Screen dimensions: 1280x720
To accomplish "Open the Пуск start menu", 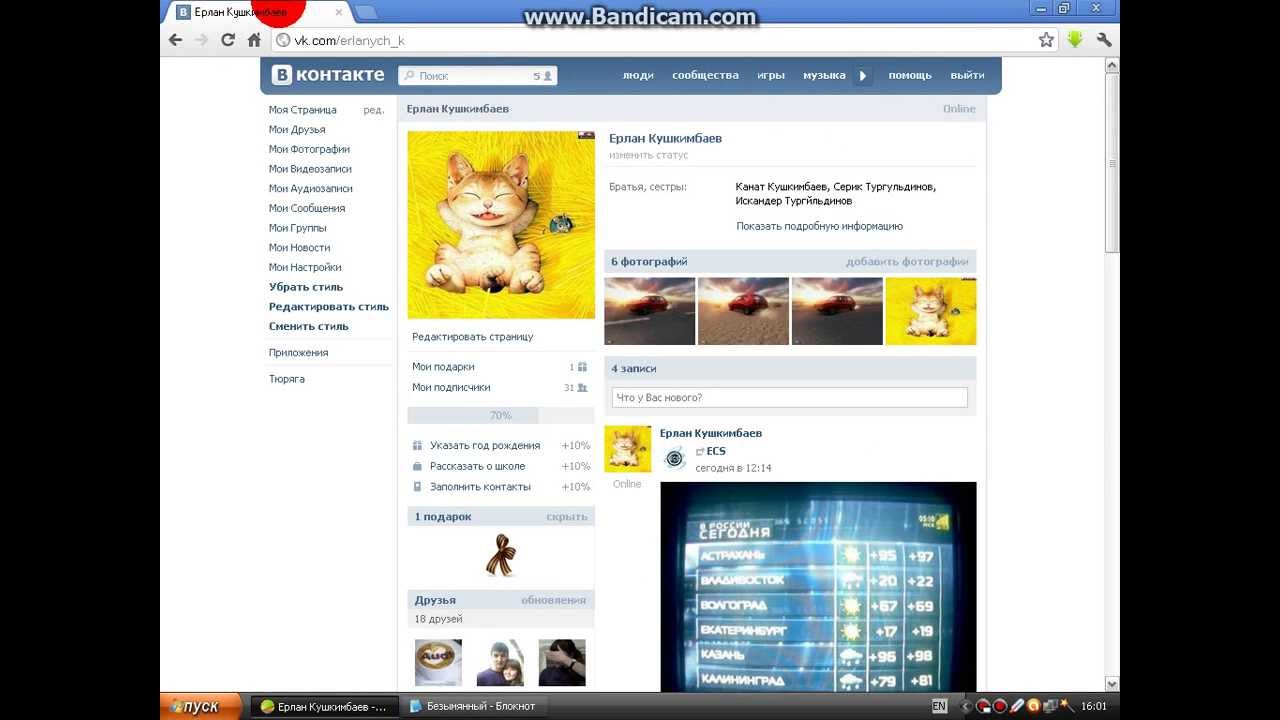I will point(201,706).
